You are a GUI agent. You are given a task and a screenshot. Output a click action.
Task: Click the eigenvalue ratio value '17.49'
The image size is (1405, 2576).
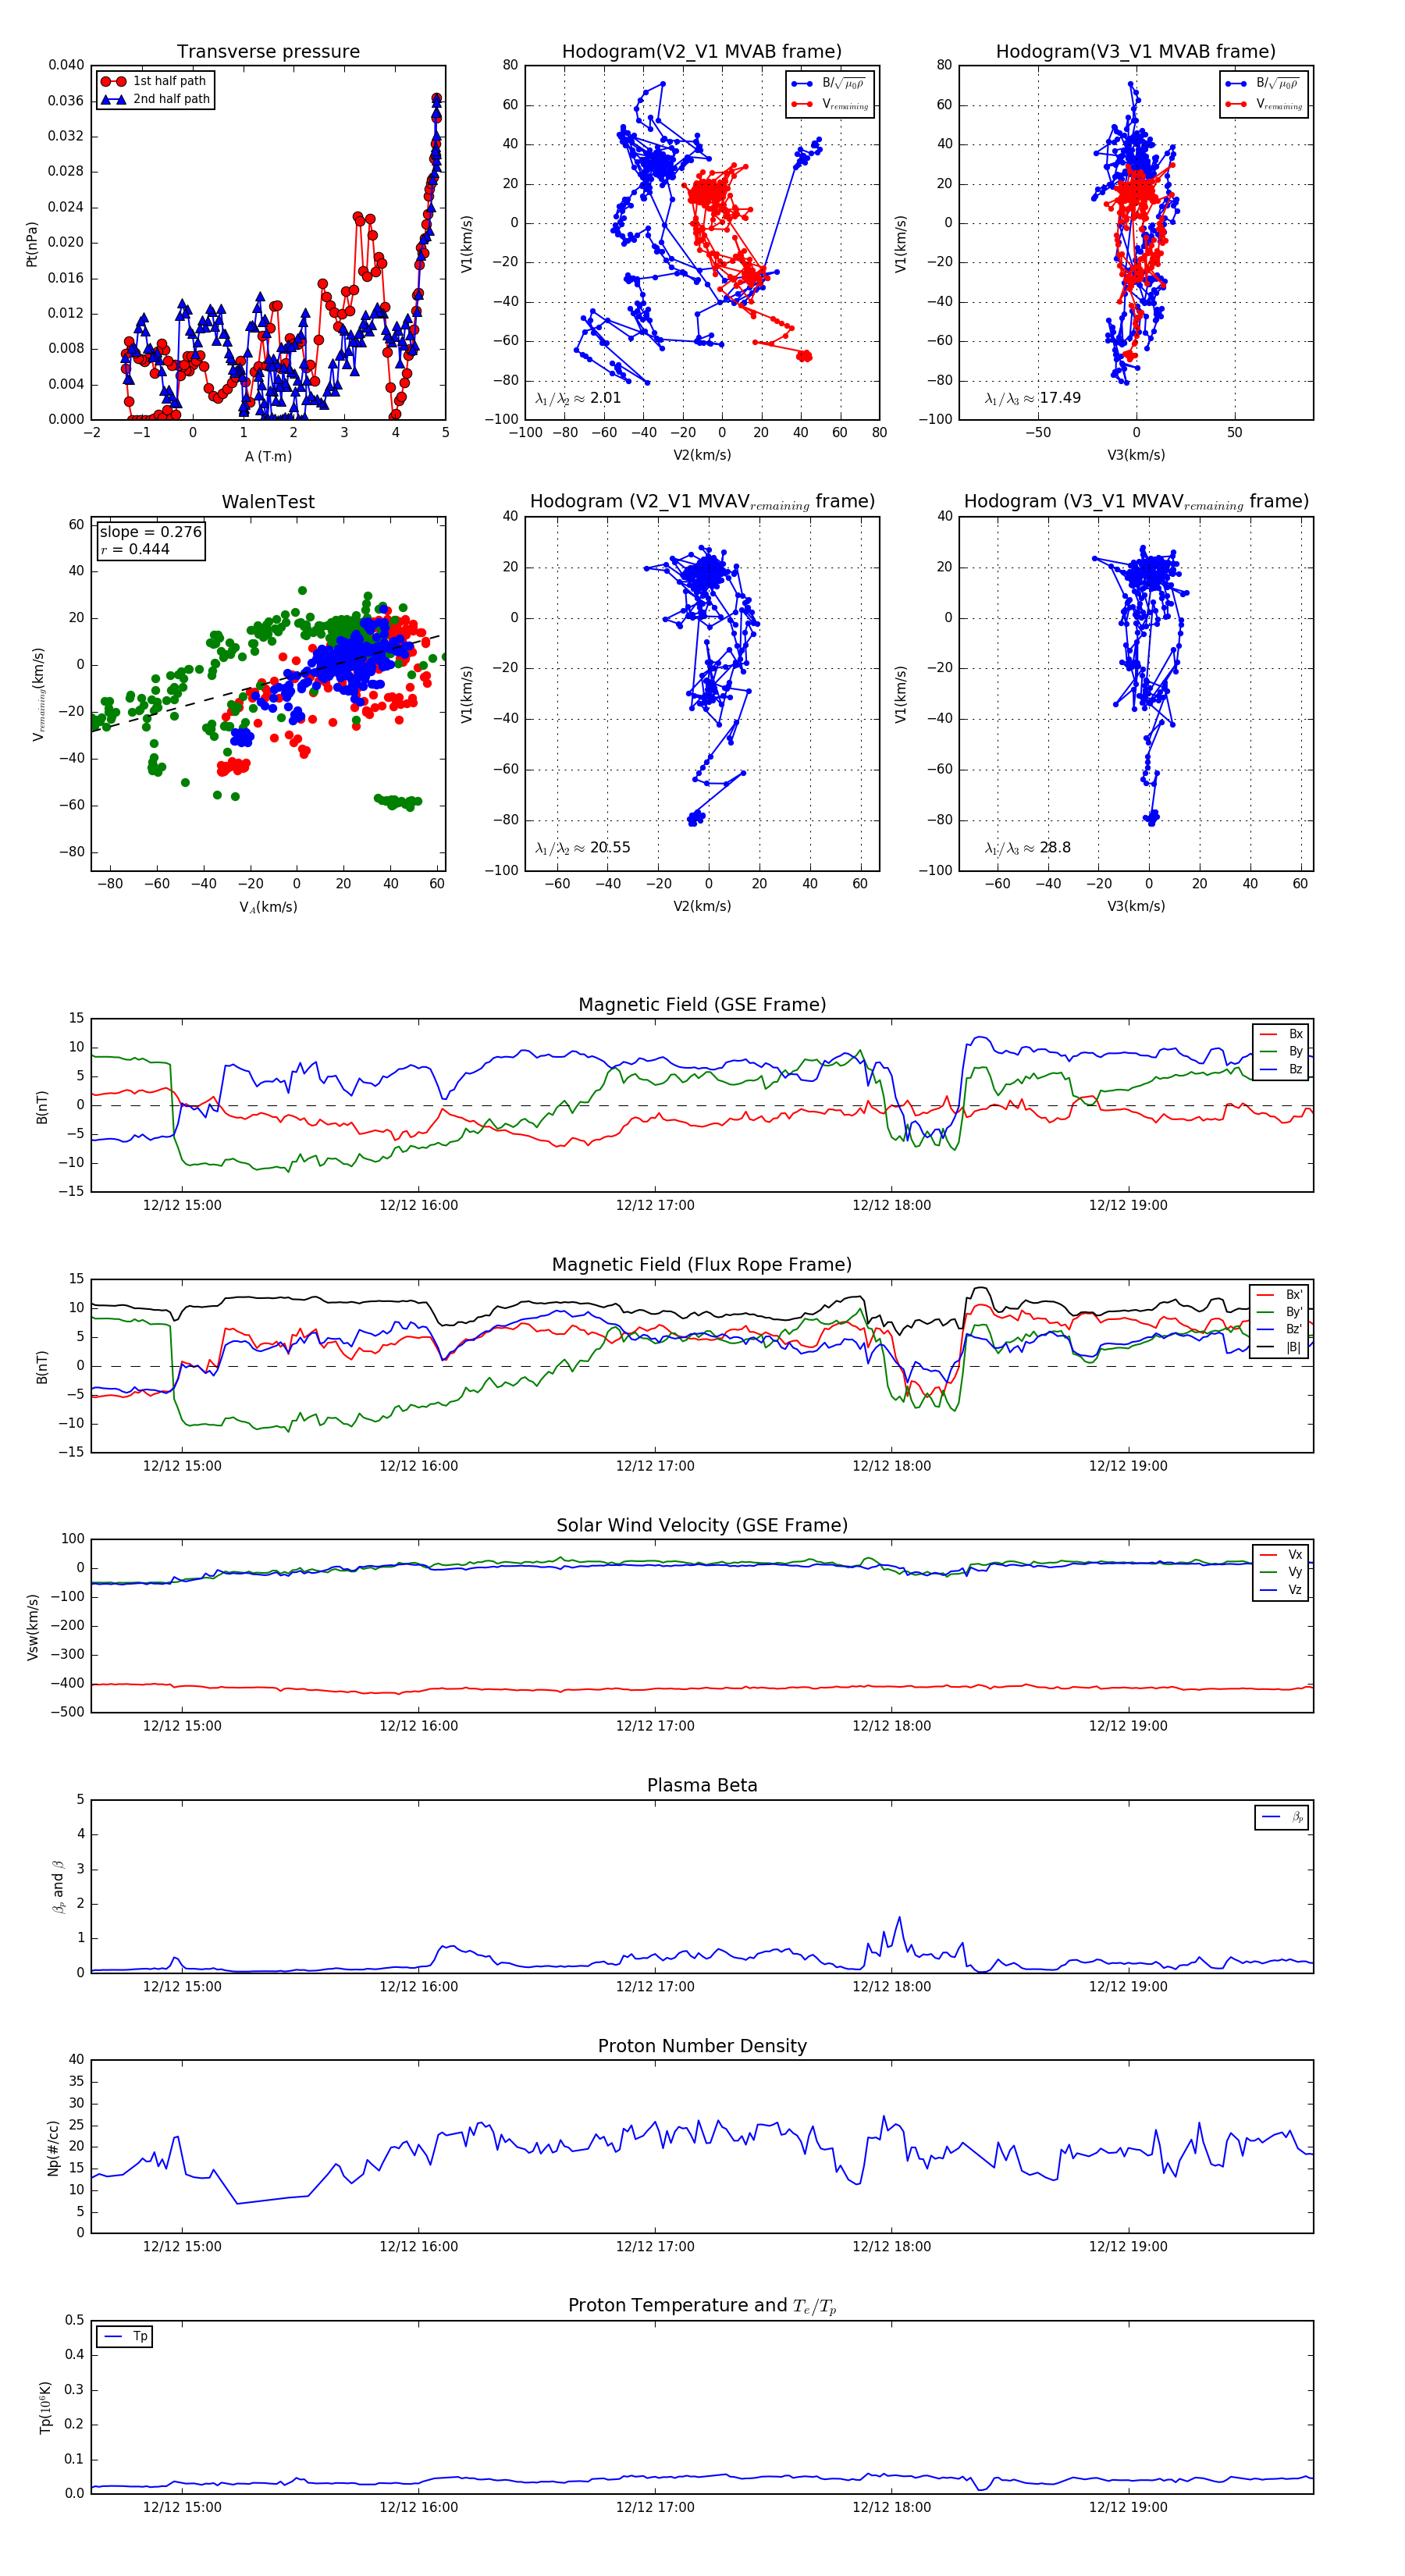click(1060, 398)
